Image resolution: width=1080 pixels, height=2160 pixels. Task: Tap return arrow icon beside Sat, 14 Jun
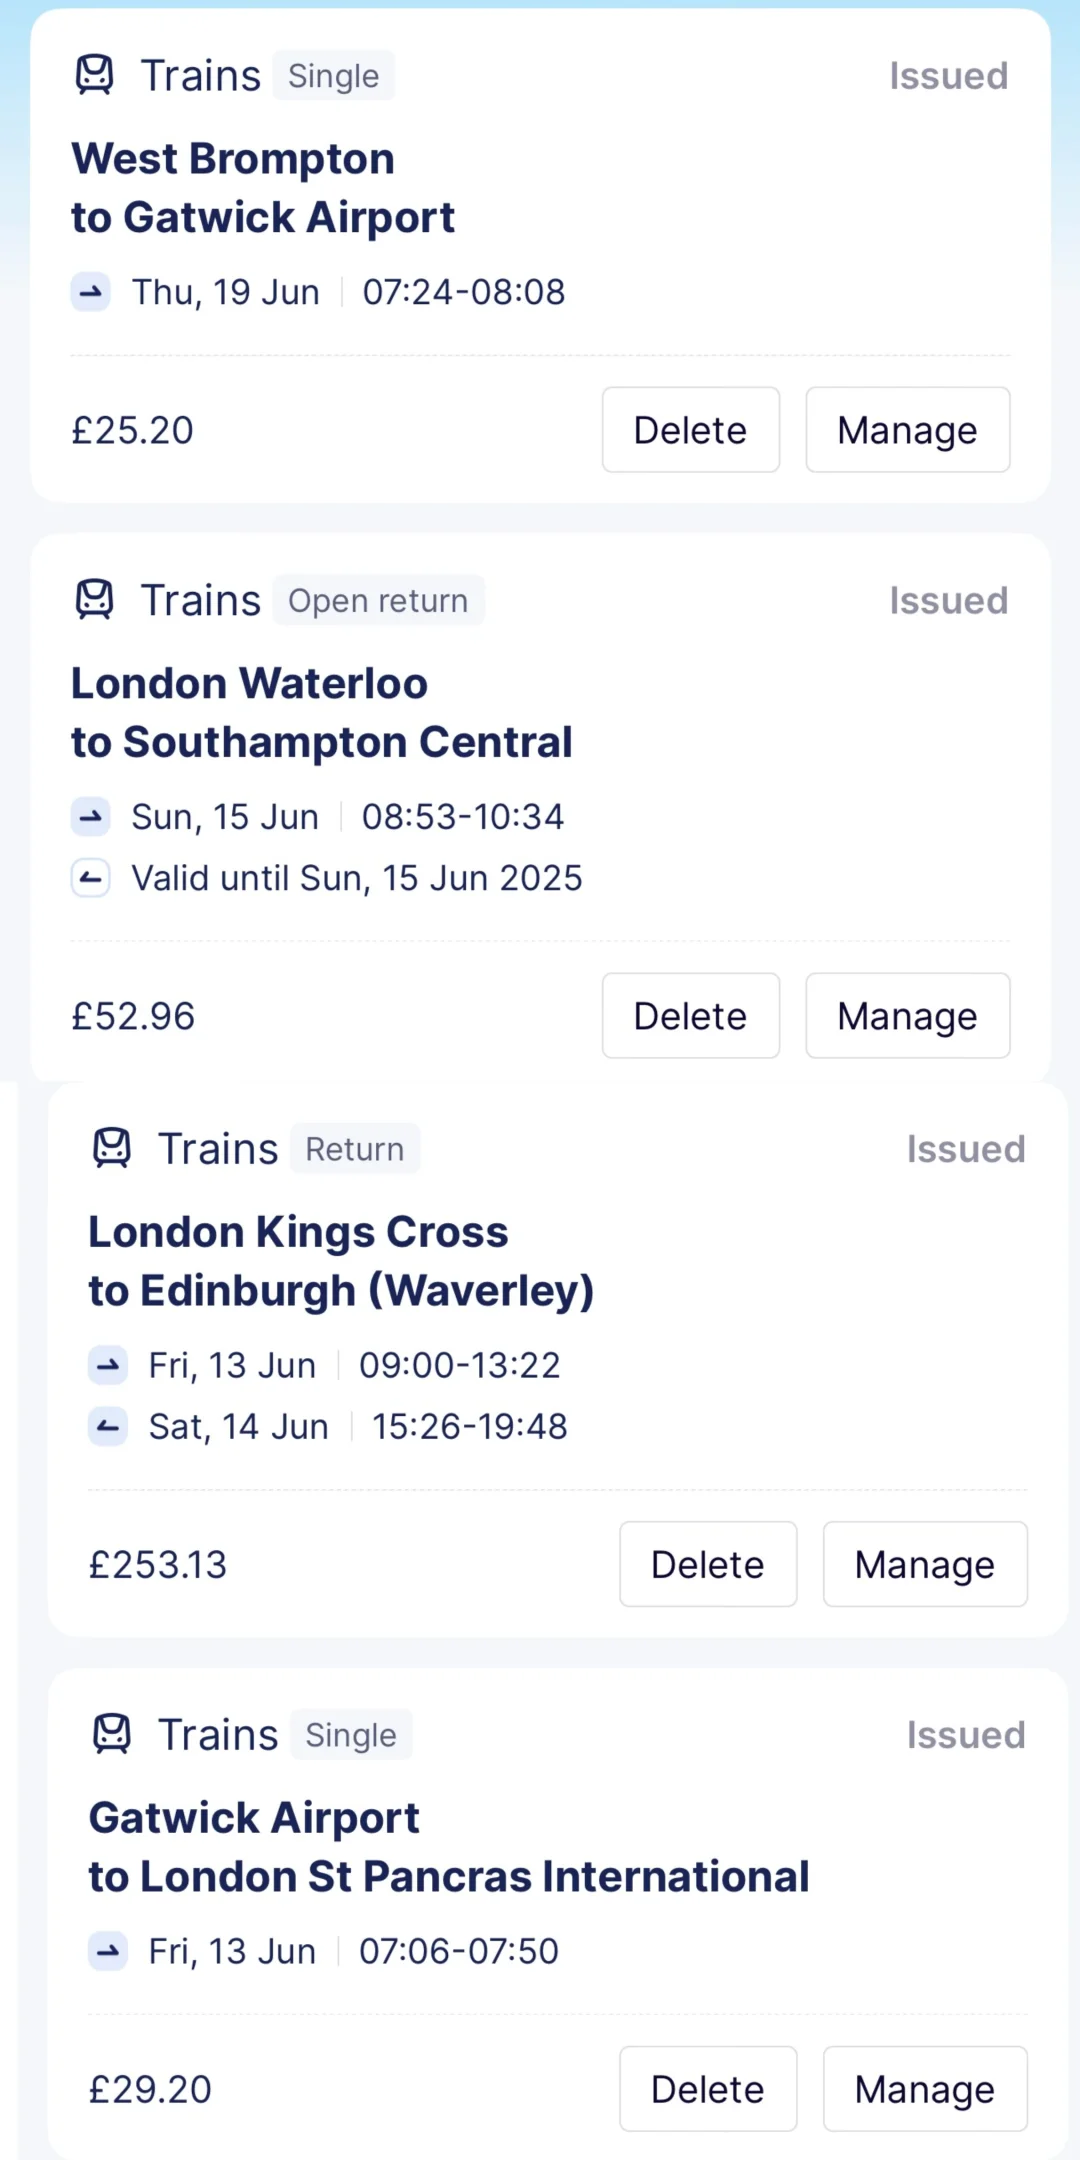click(107, 1426)
